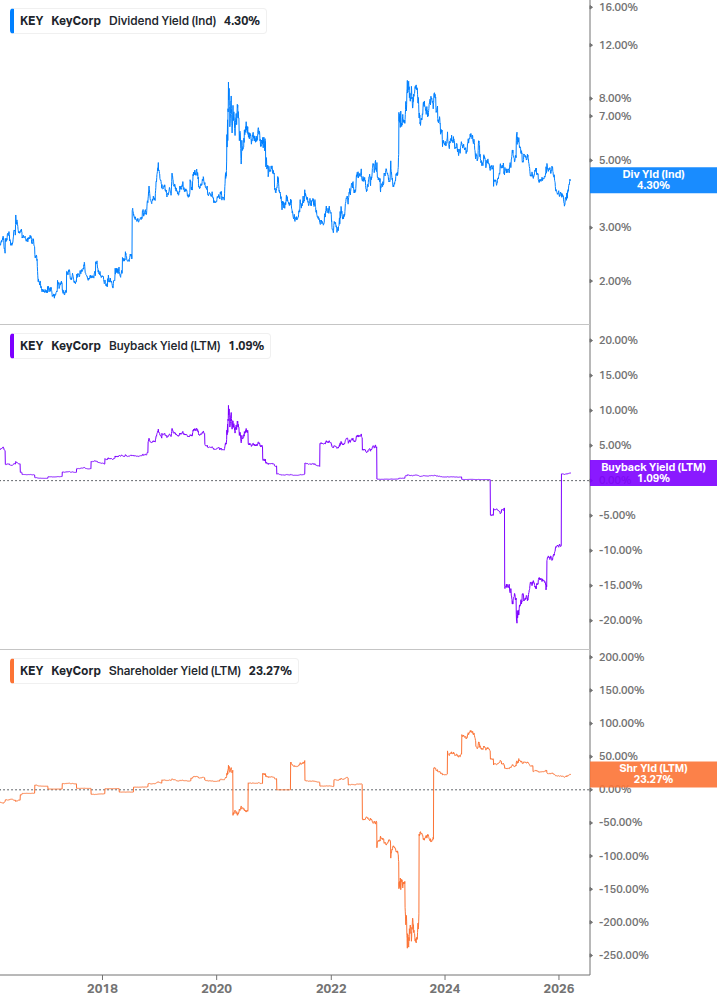Click the 100.00% tick on shareholder yield axis
The width and height of the screenshot is (717, 1005).
coord(622,724)
